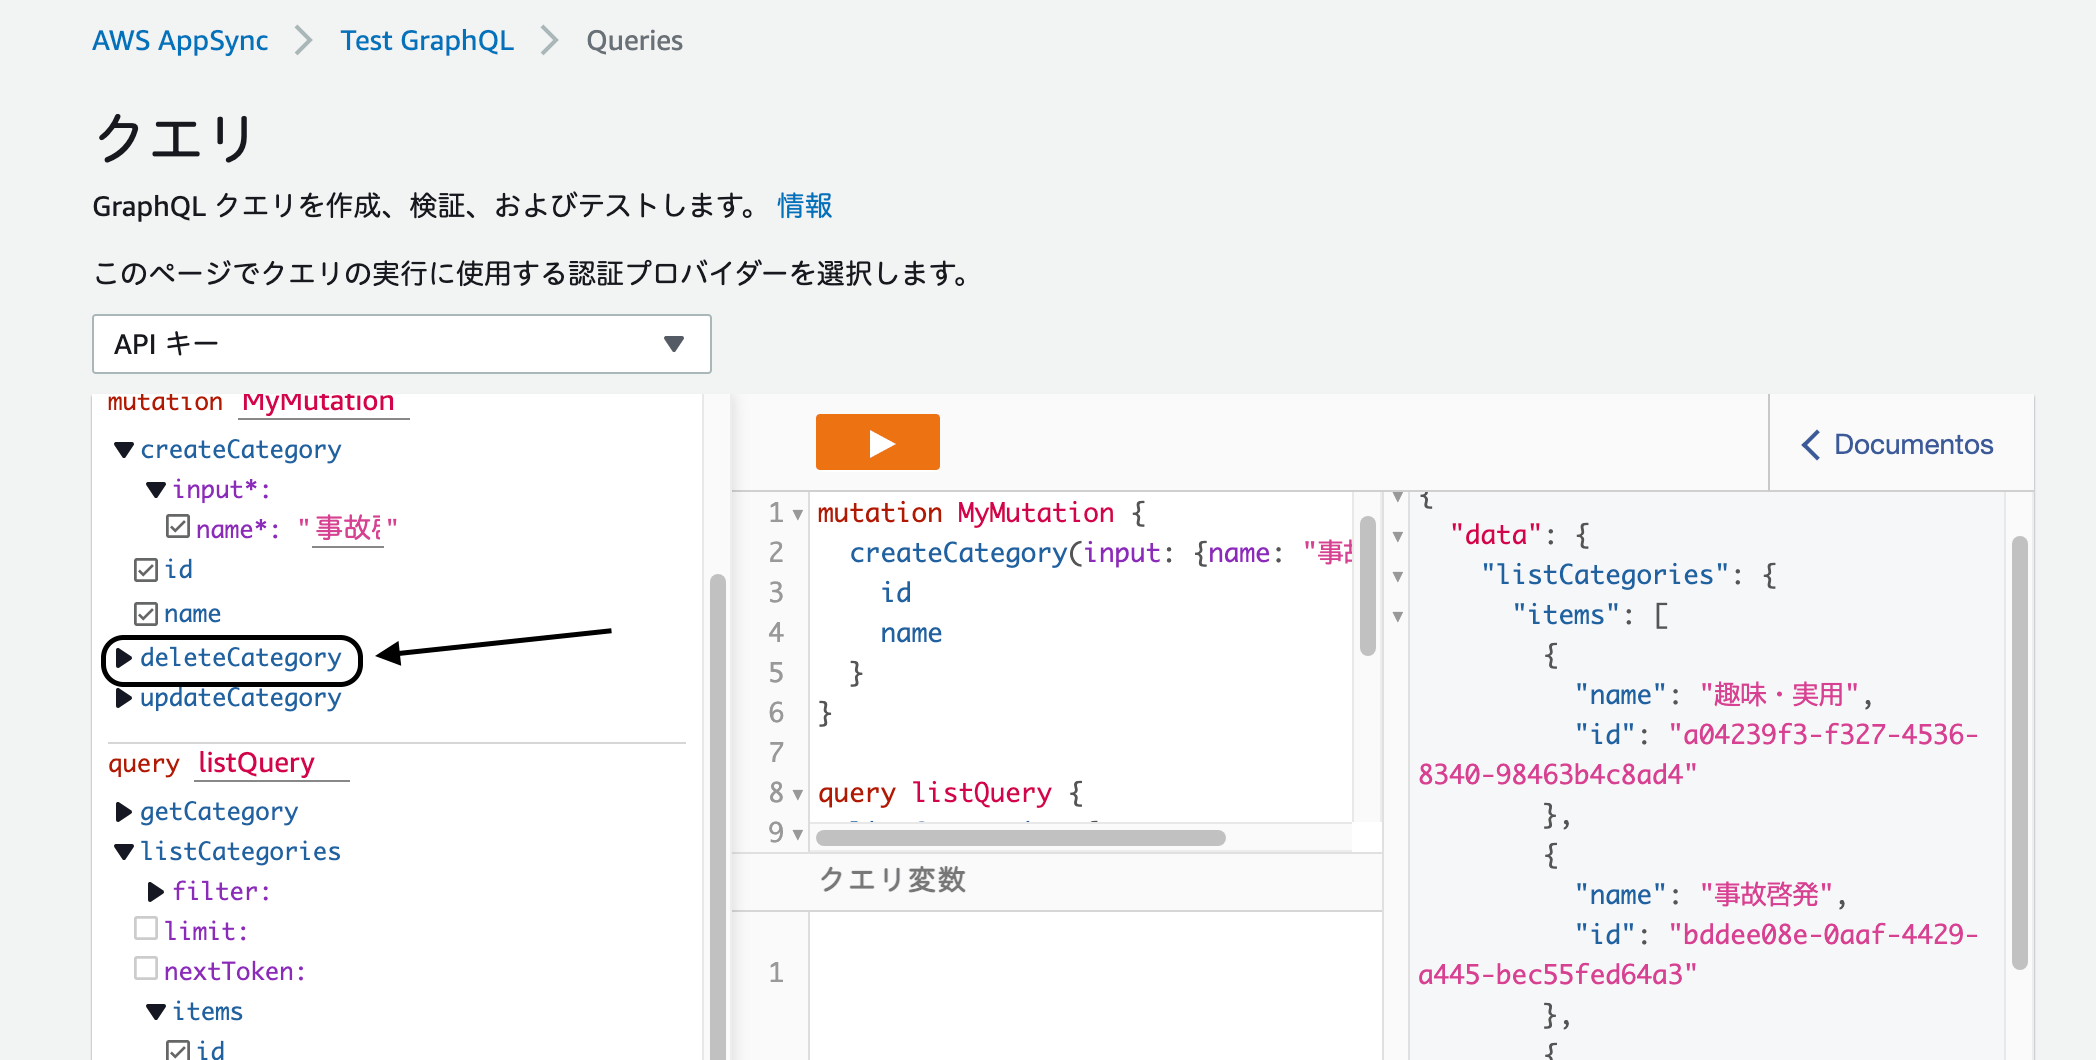Collapse the createCategory mutation node

124,450
